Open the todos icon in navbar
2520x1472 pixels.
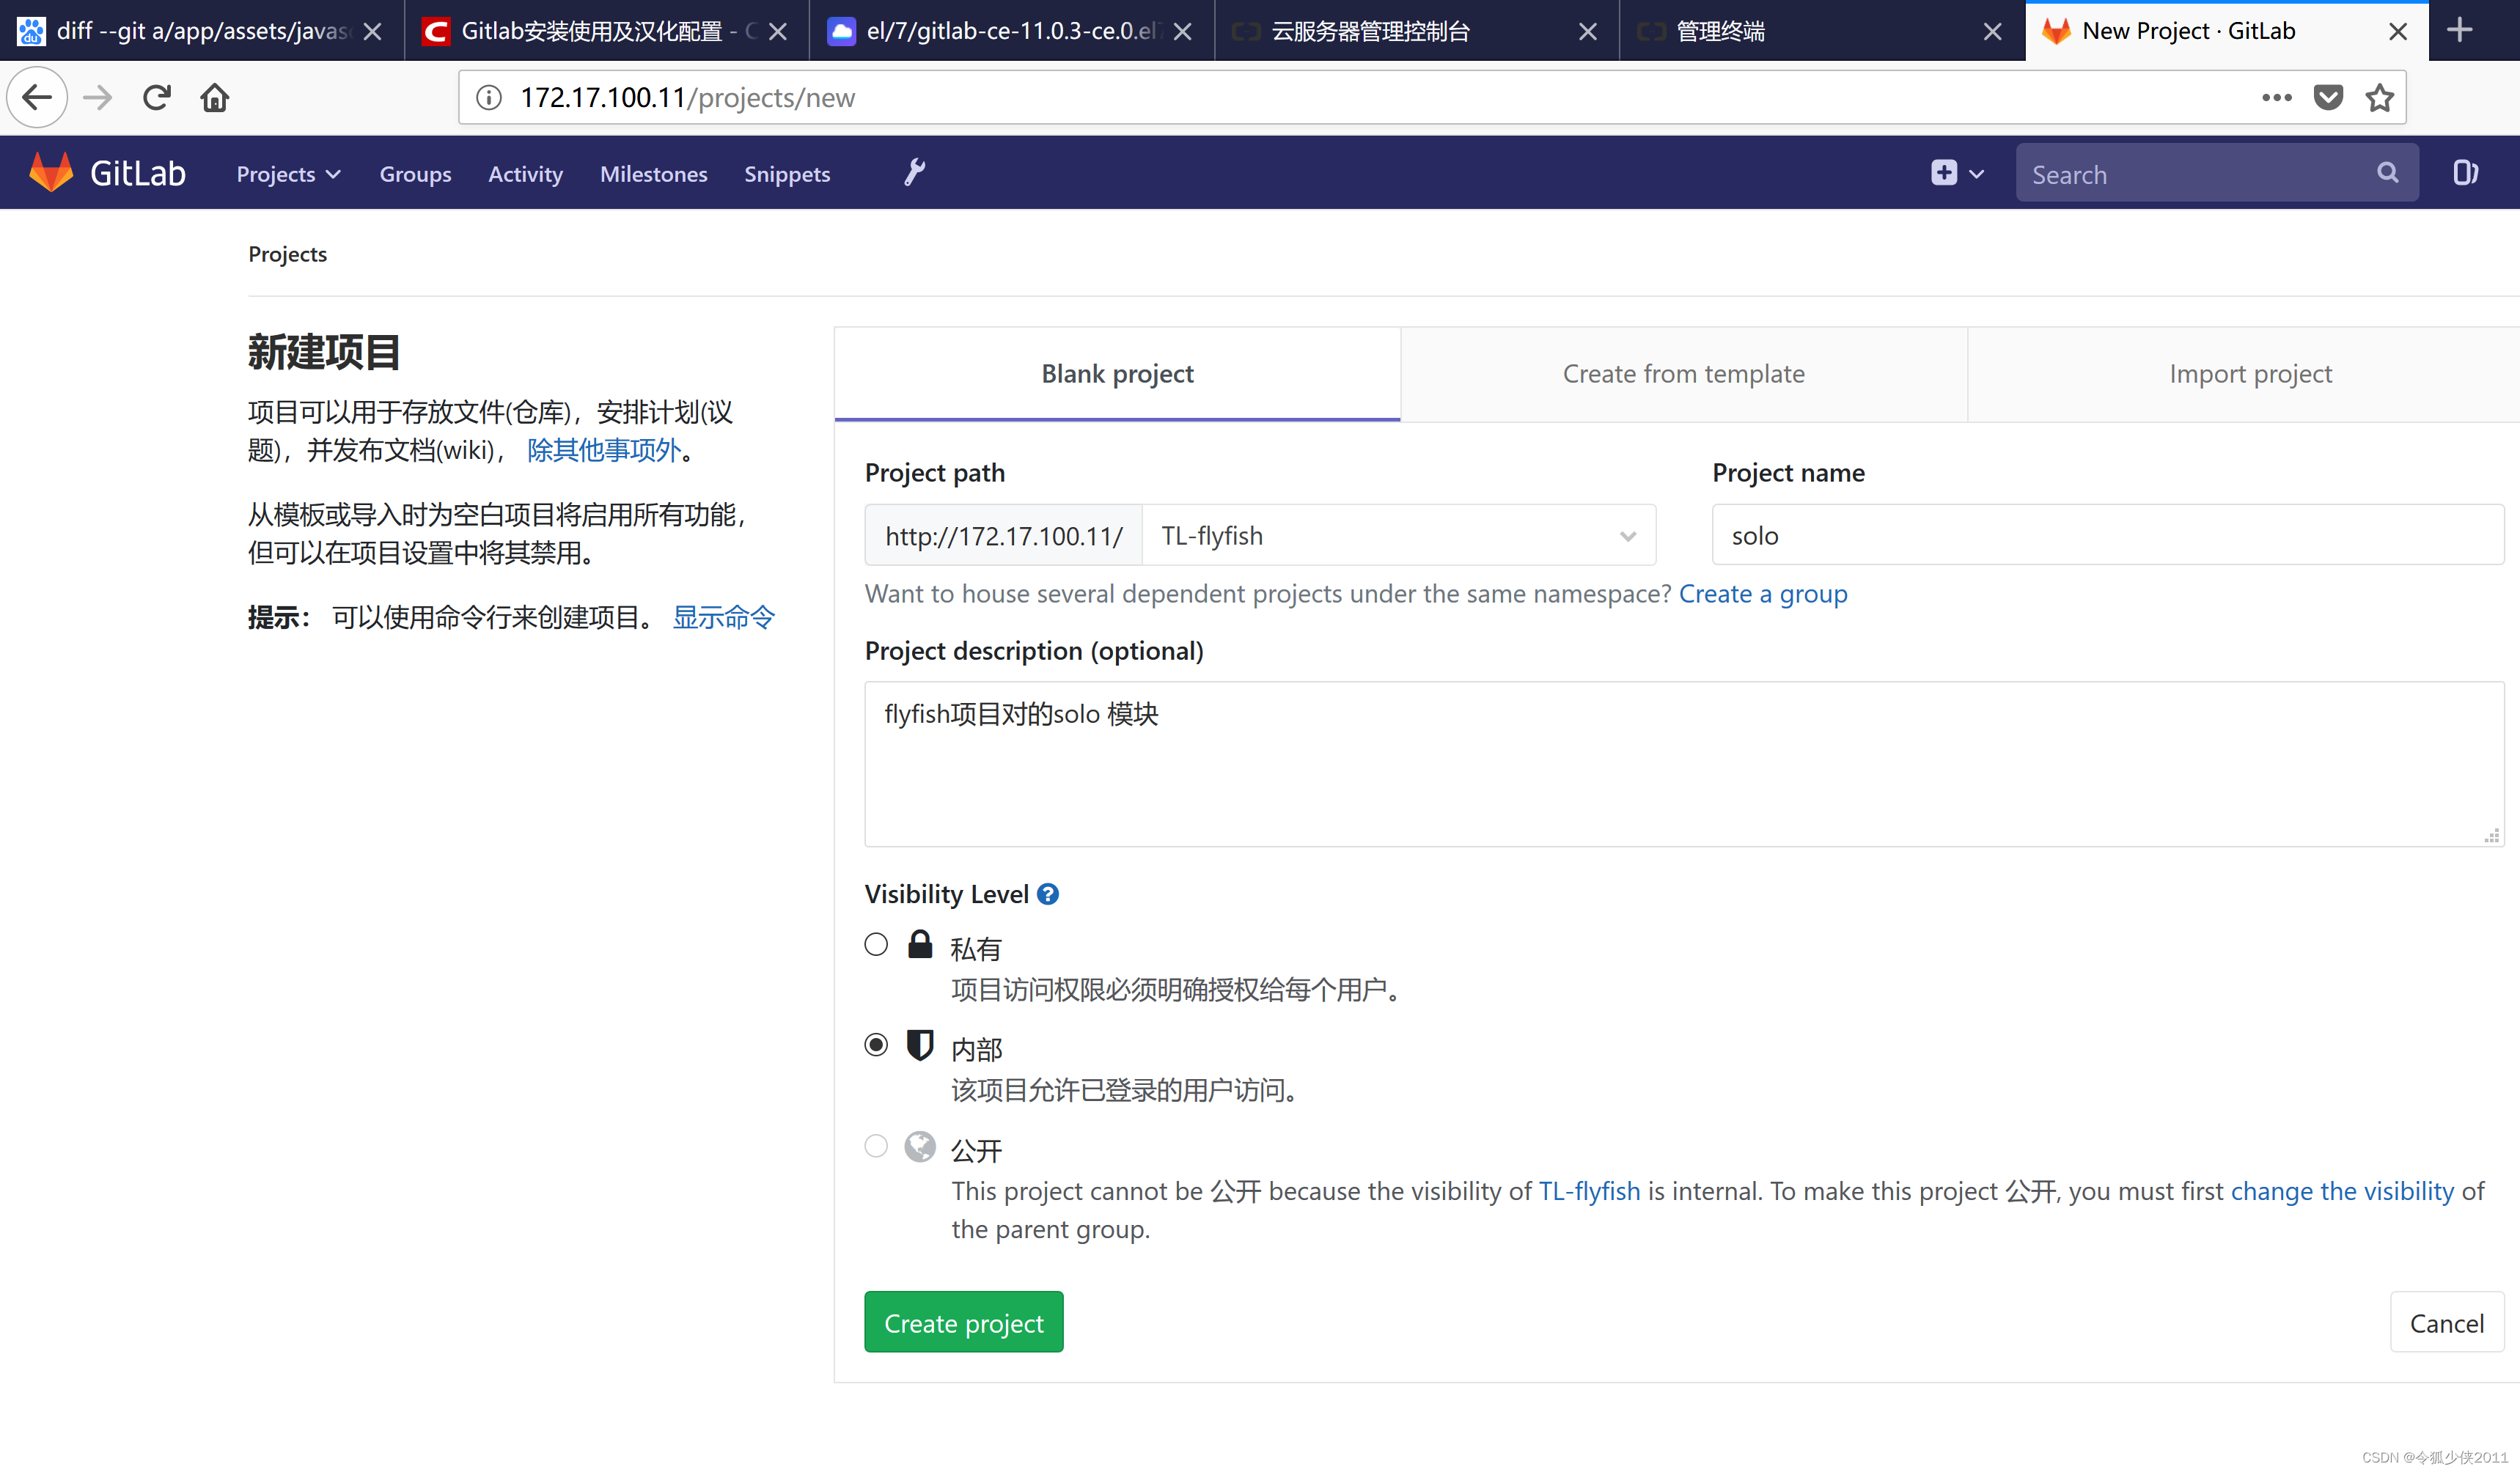(2465, 173)
